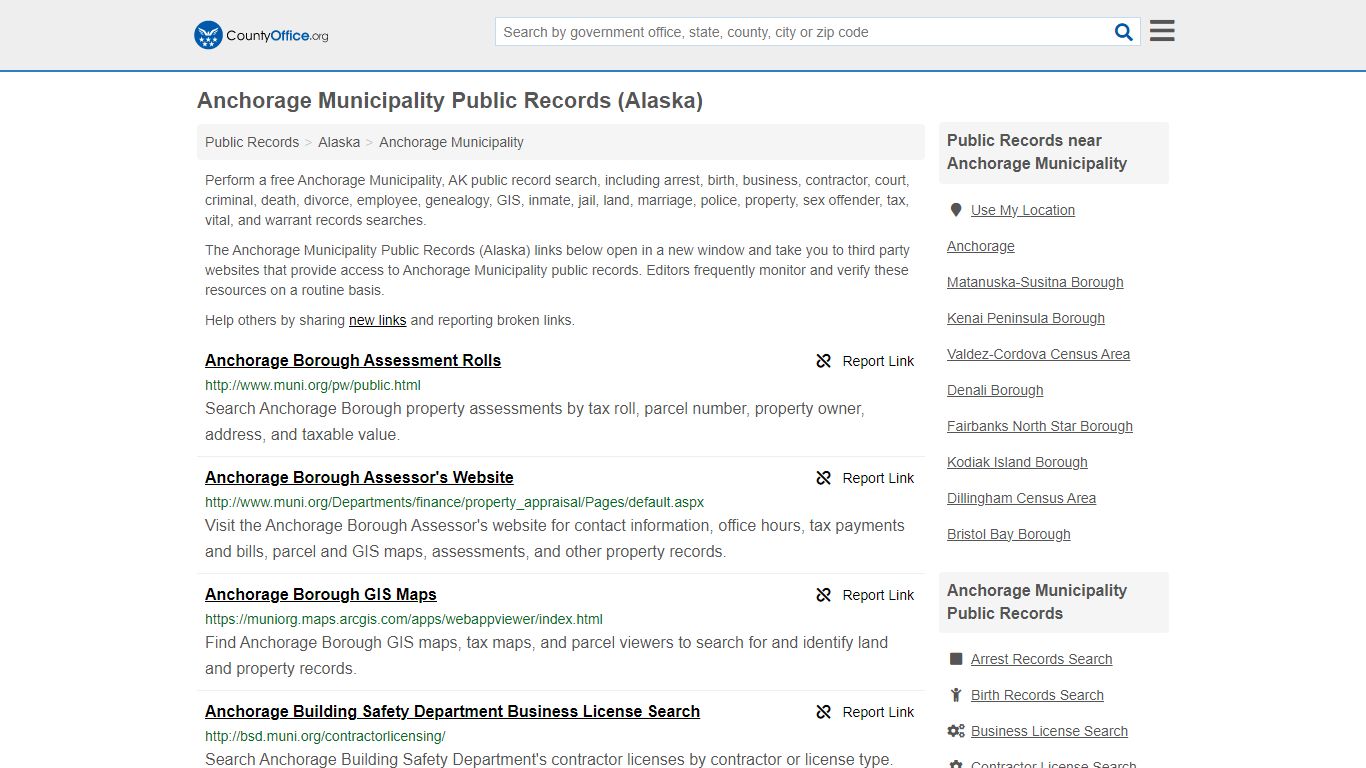
Task: Open Dillingham Census Area records
Action: [x=1021, y=498]
